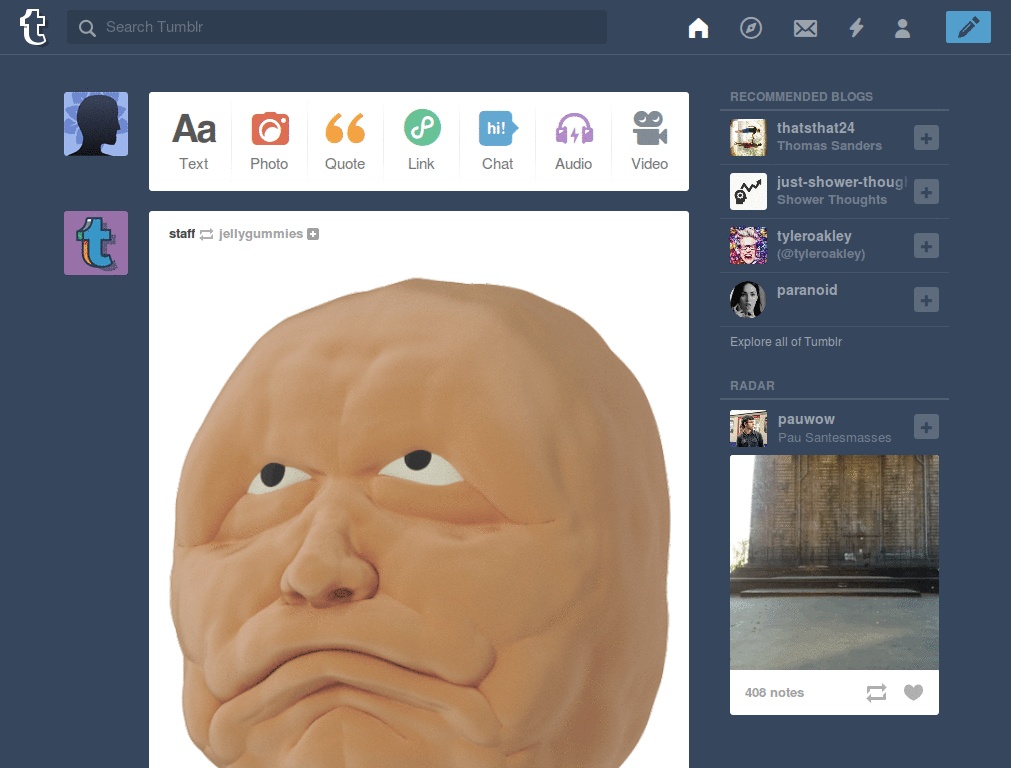Click the staff blog avatar

pos(96,243)
